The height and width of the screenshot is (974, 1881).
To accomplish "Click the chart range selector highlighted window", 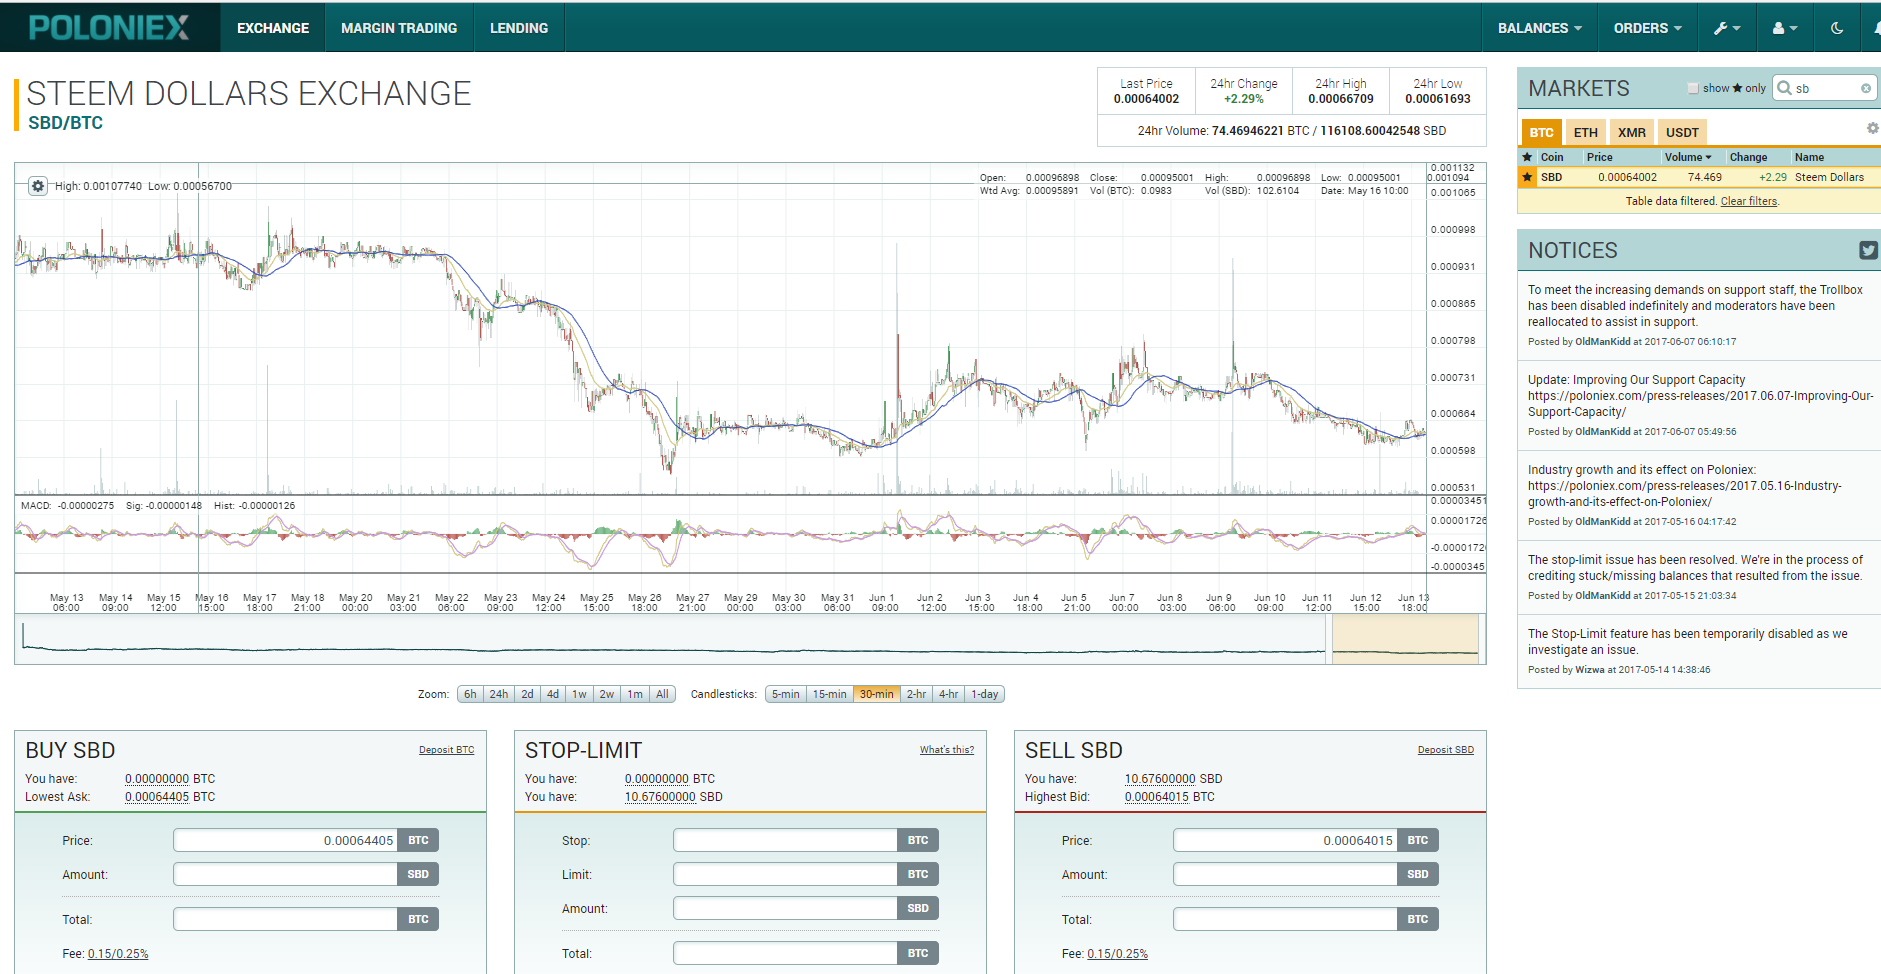I will pyautogui.click(x=1405, y=639).
